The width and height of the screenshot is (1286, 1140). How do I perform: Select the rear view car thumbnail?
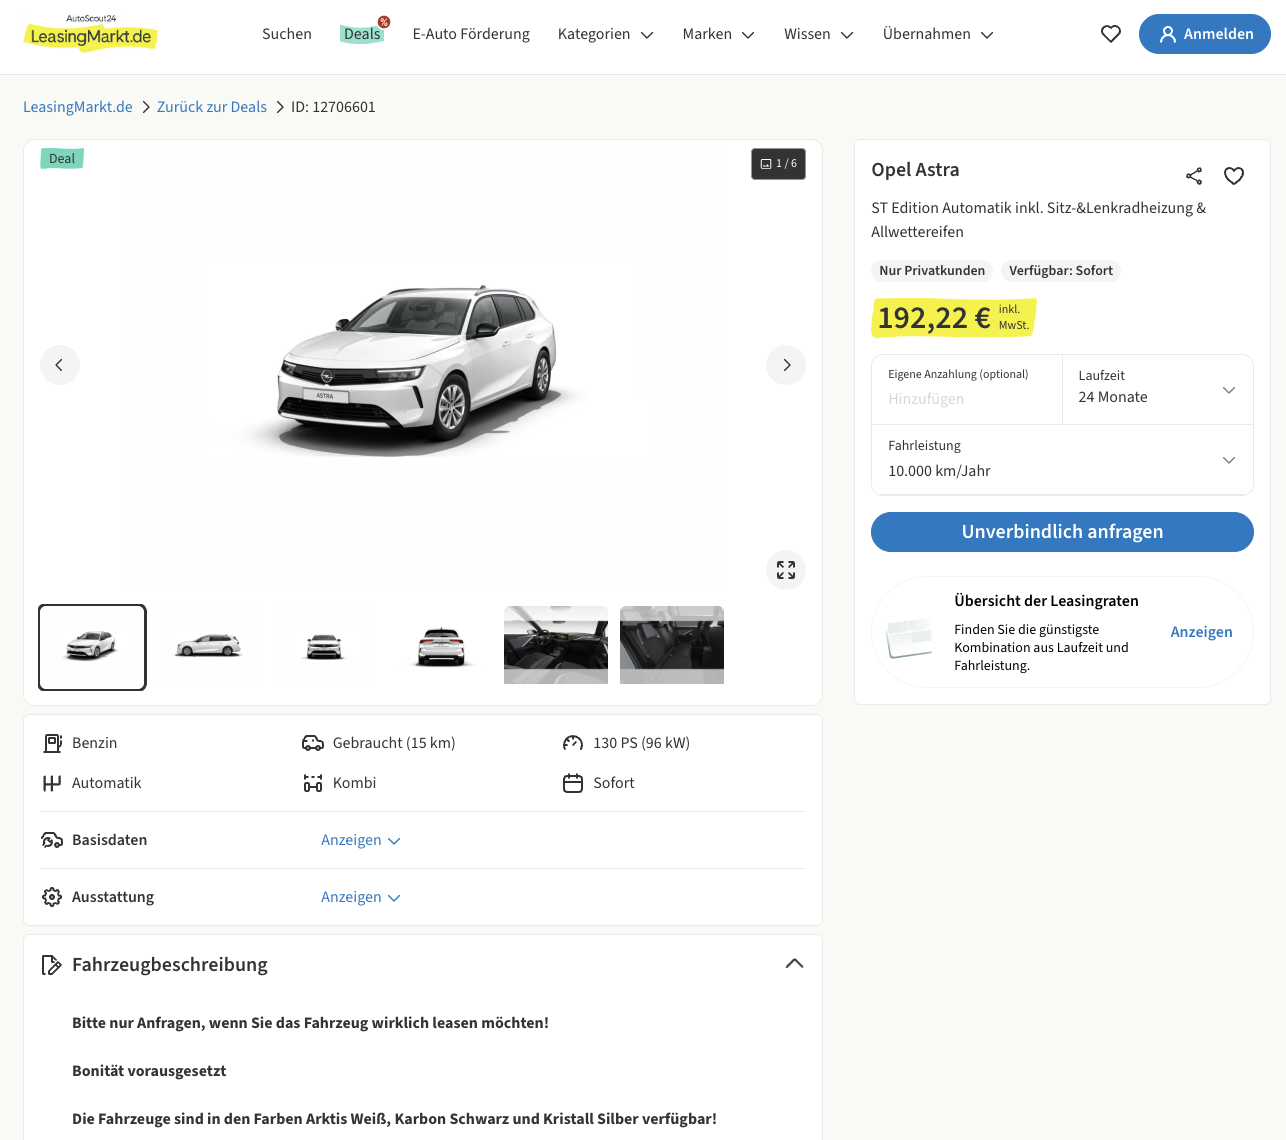pyautogui.click(x=440, y=646)
